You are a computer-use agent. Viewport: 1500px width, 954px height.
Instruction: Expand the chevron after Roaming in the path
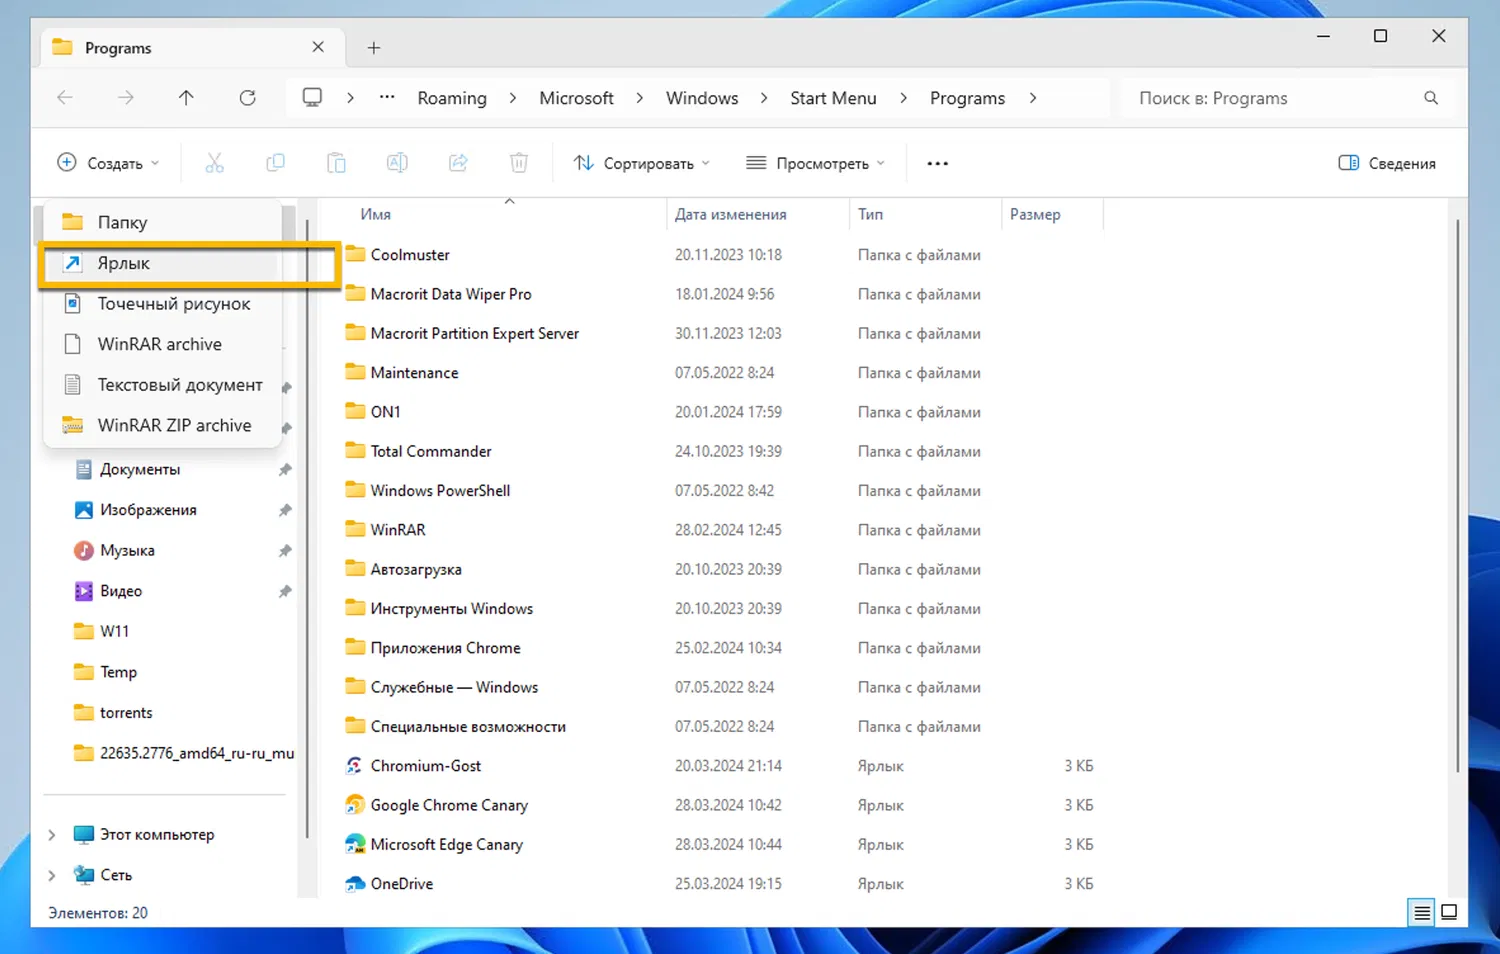(x=513, y=98)
